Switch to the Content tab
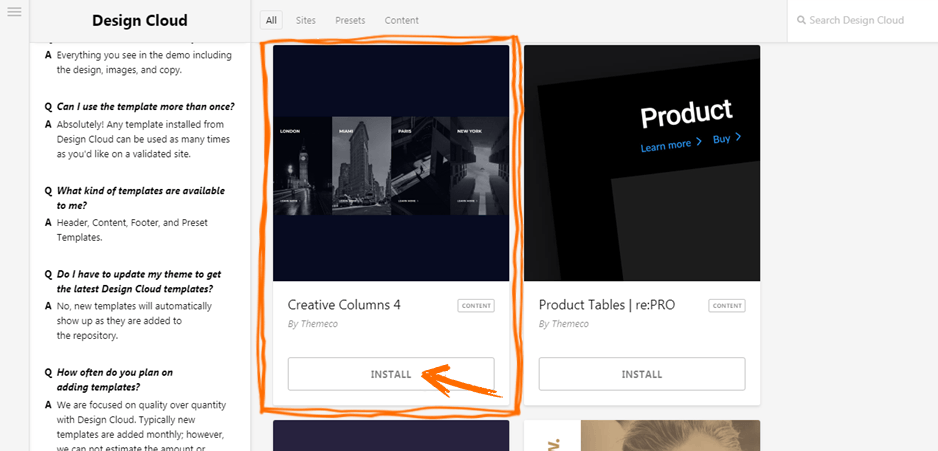Viewport: 938px width, 451px height. (401, 20)
